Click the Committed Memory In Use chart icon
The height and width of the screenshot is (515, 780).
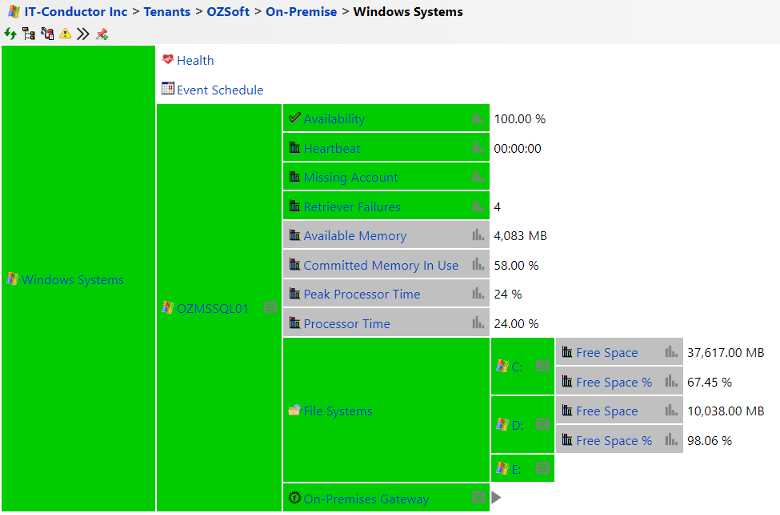pos(478,265)
